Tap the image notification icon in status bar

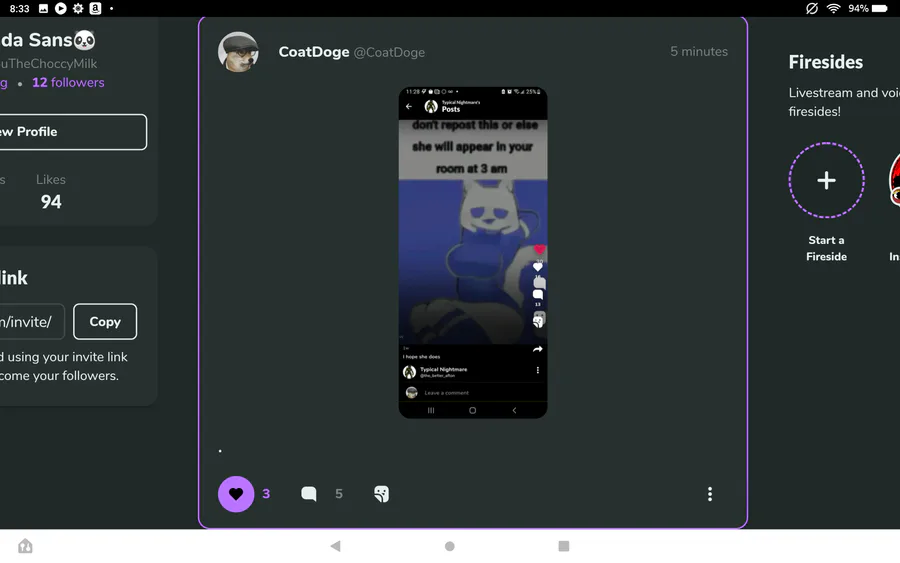43,9
